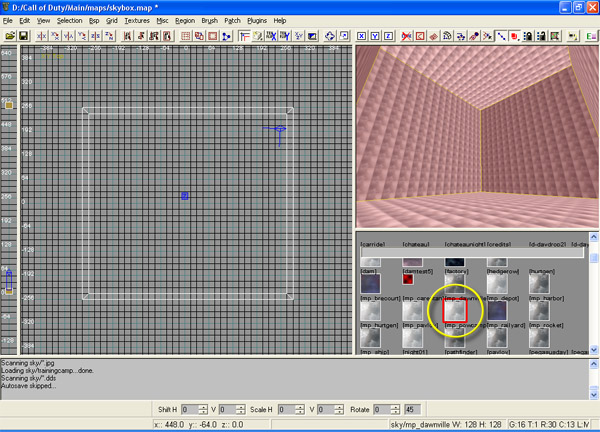Select the mp_dawnville sky texture thumbnail

[455, 311]
